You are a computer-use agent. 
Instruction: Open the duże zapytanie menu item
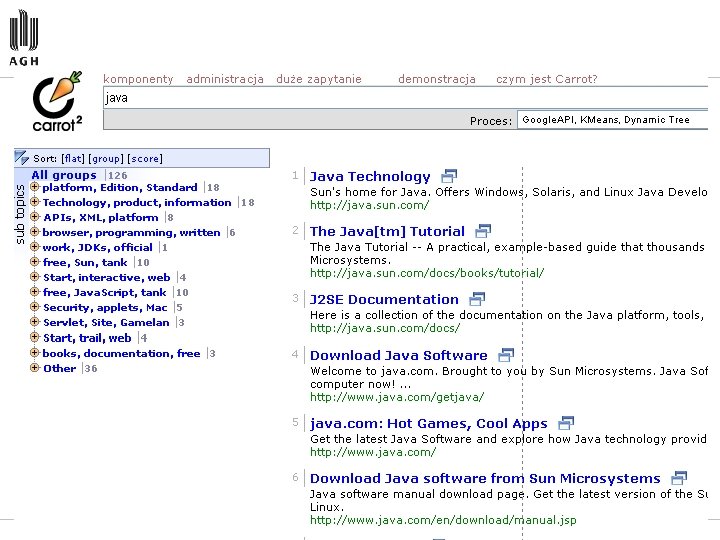319,79
